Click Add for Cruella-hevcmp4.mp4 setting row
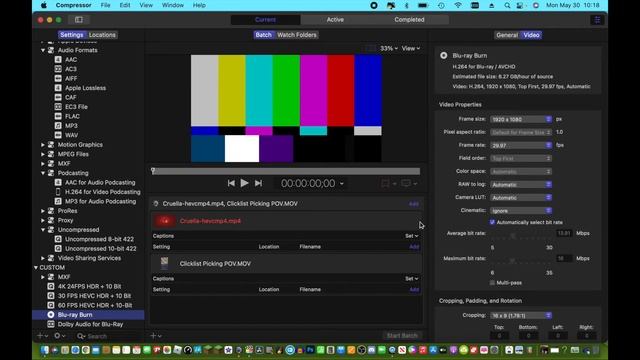Screen dimensions: 640x360 [414, 247]
